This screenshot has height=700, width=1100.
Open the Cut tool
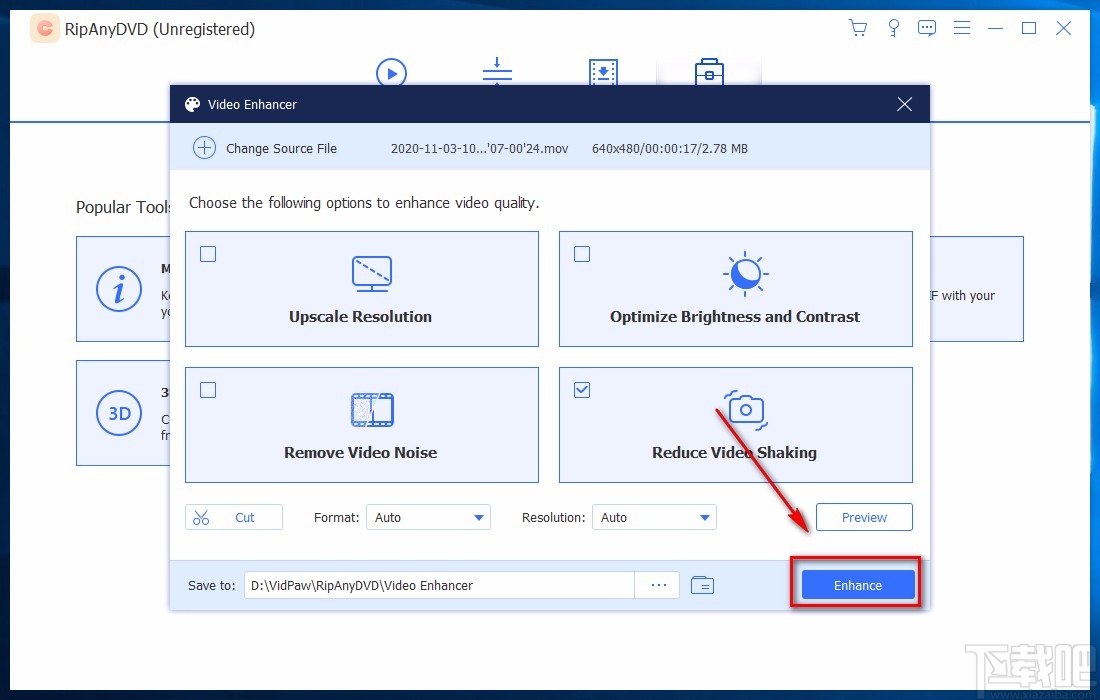pos(234,518)
